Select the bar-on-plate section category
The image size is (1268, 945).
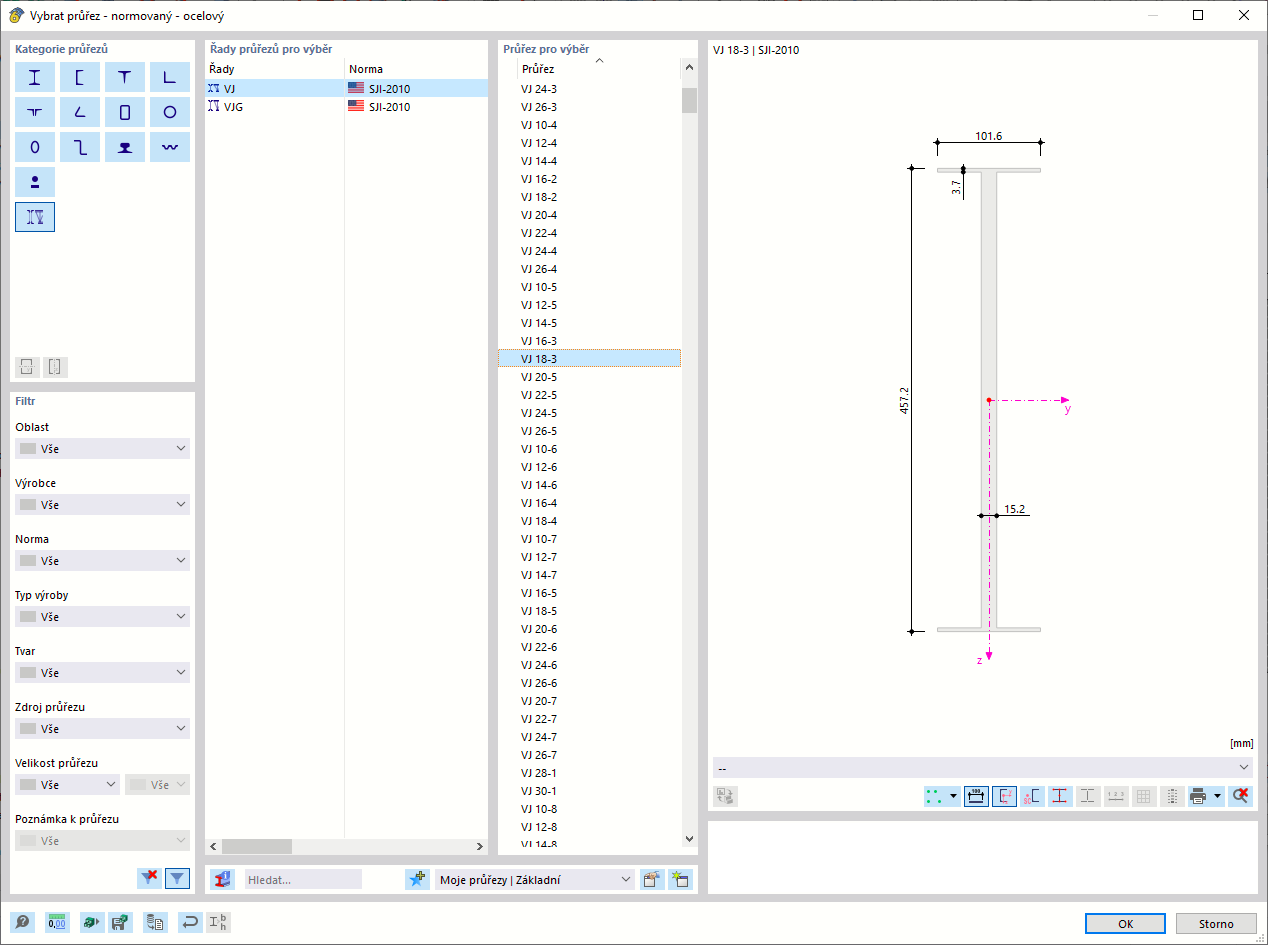pos(35,182)
